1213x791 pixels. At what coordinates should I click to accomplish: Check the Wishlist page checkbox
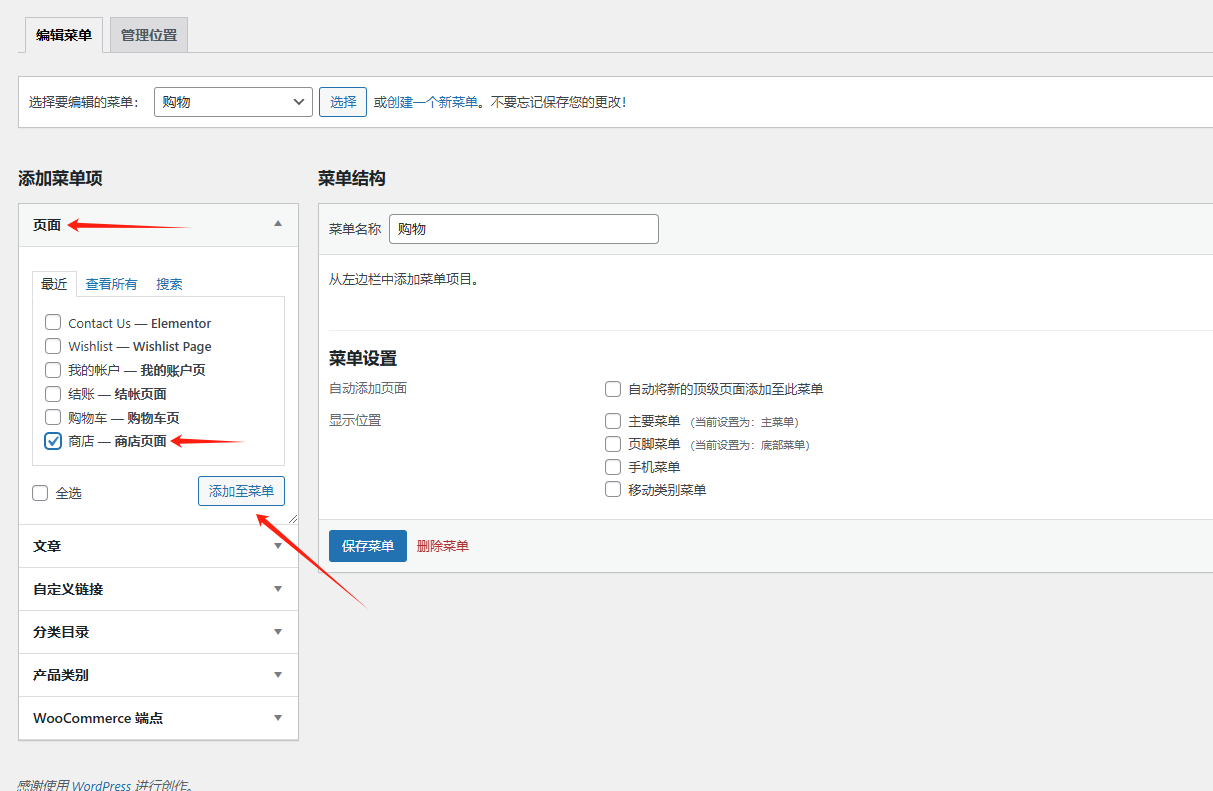pos(53,346)
